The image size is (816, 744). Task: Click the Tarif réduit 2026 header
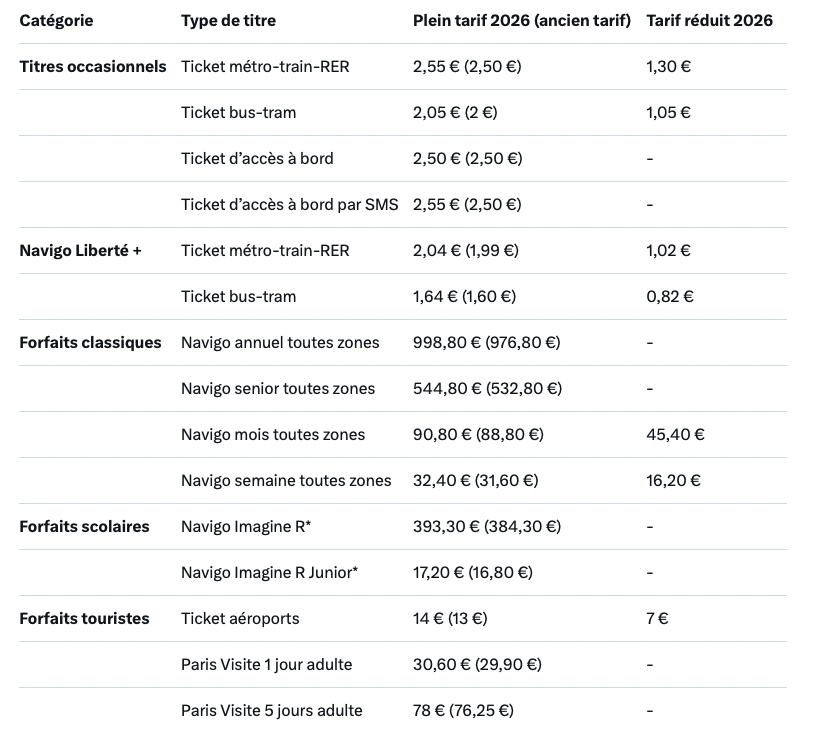point(709,20)
